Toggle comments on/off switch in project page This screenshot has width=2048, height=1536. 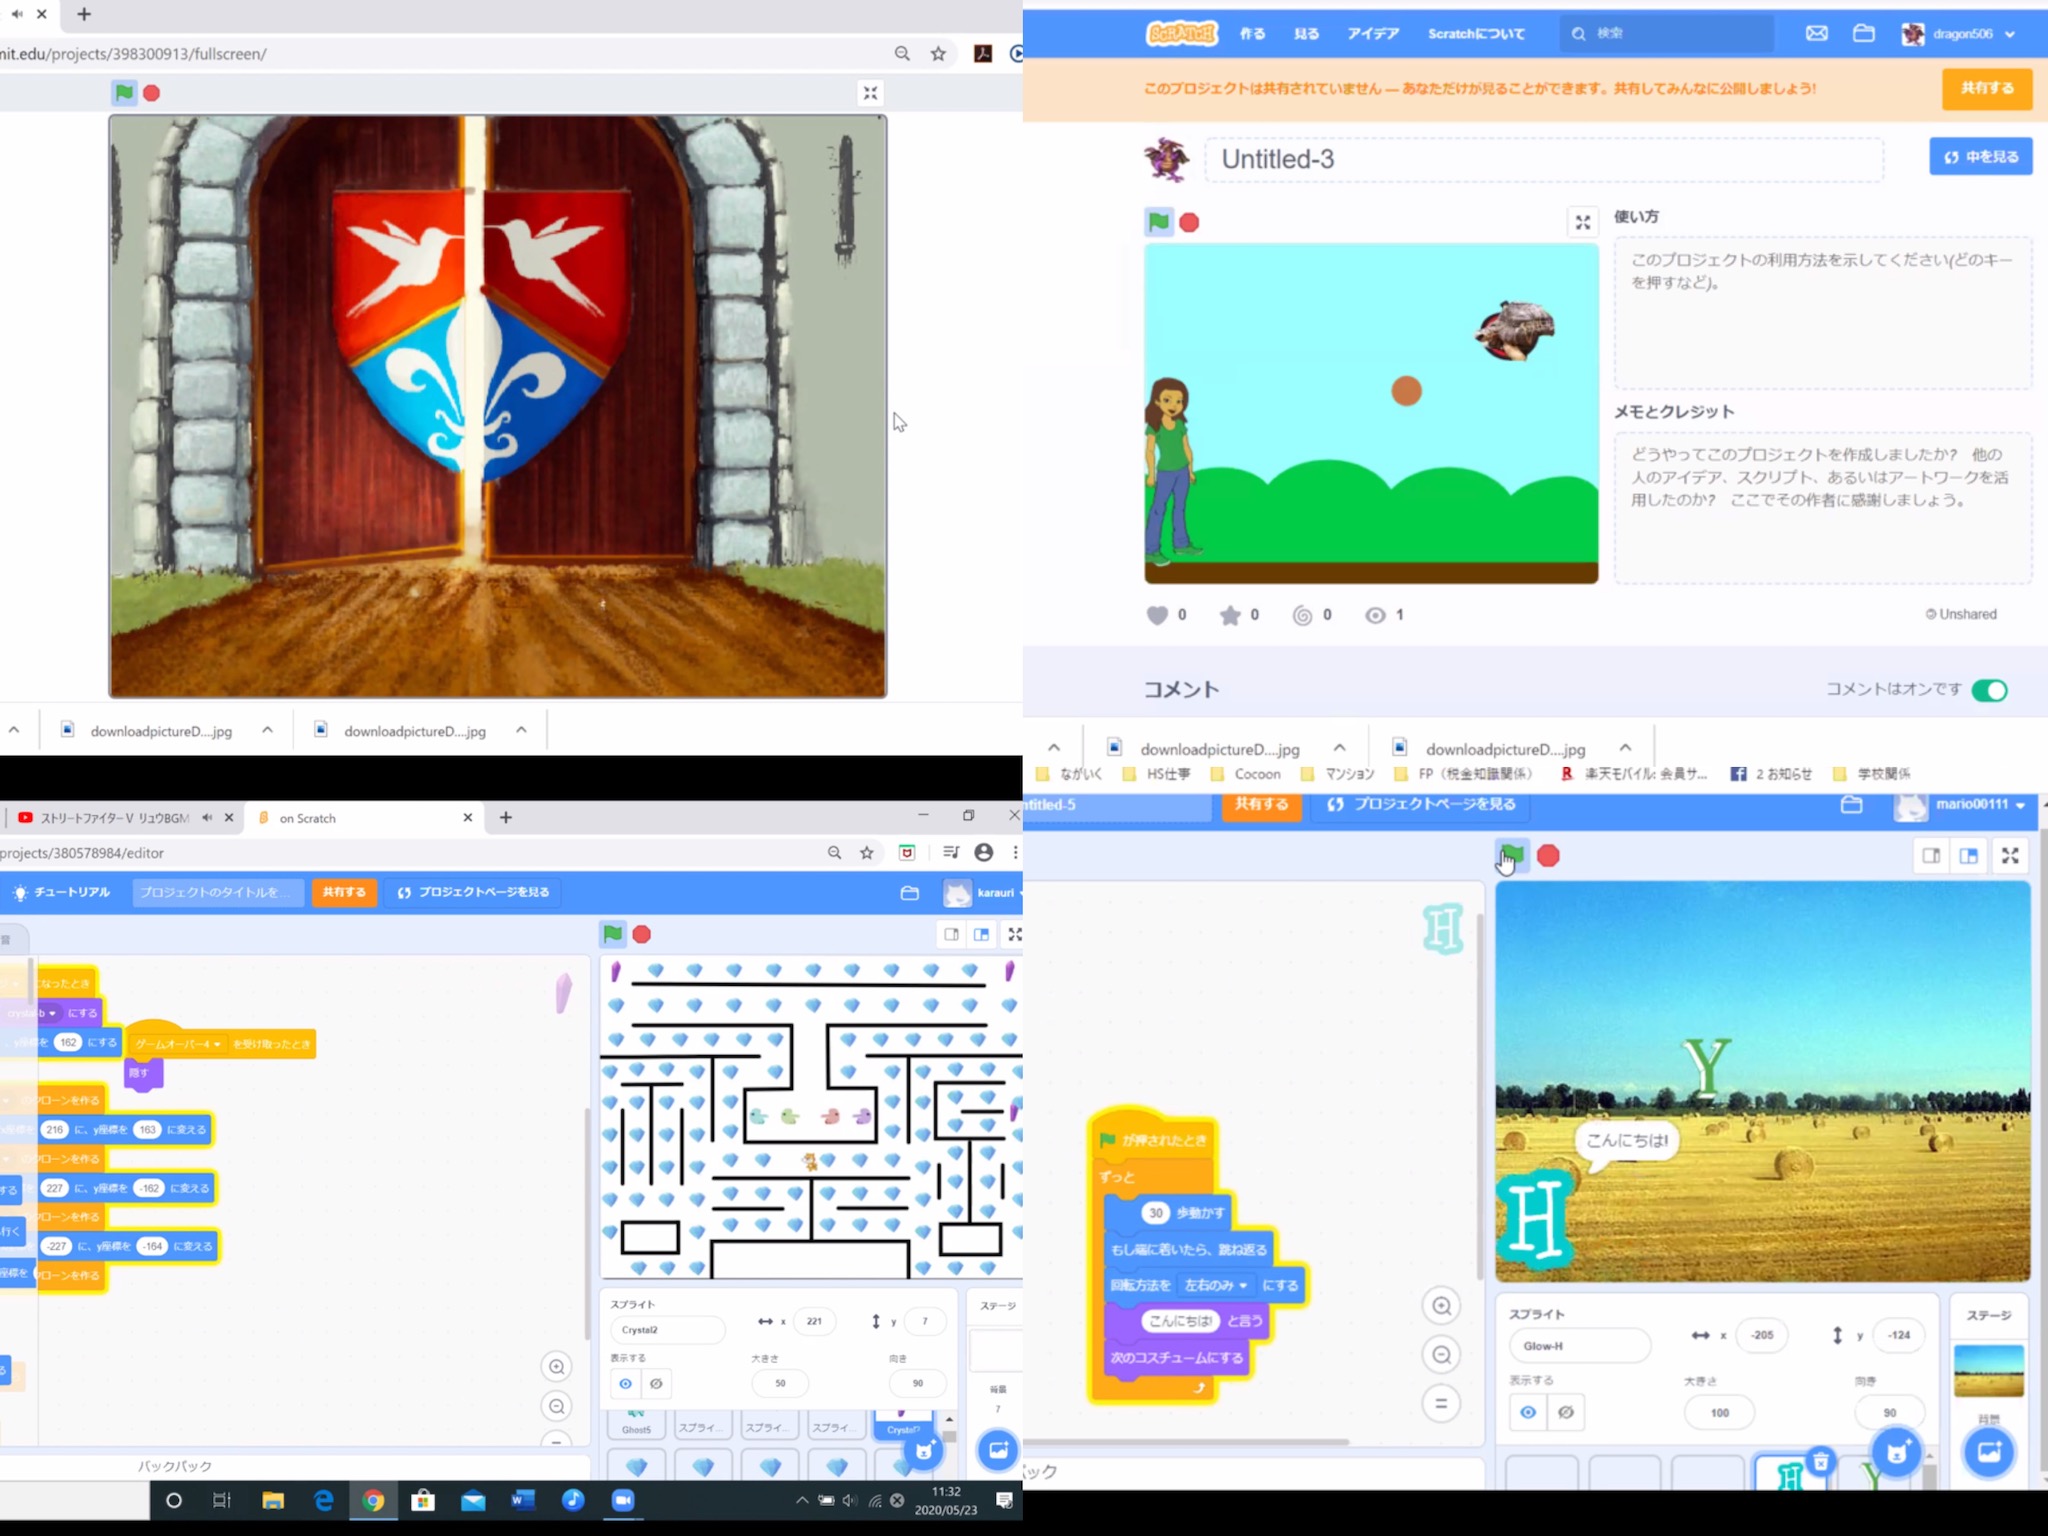1996,689
